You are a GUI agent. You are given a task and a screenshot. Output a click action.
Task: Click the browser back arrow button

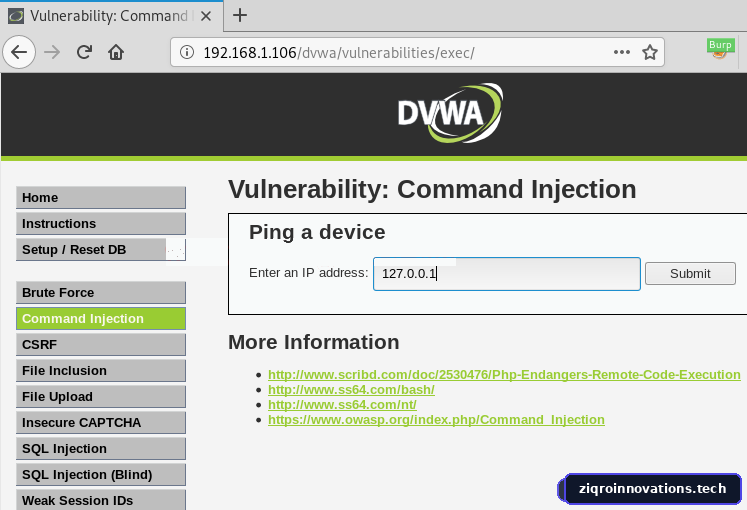pyautogui.click(x=19, y=52)
